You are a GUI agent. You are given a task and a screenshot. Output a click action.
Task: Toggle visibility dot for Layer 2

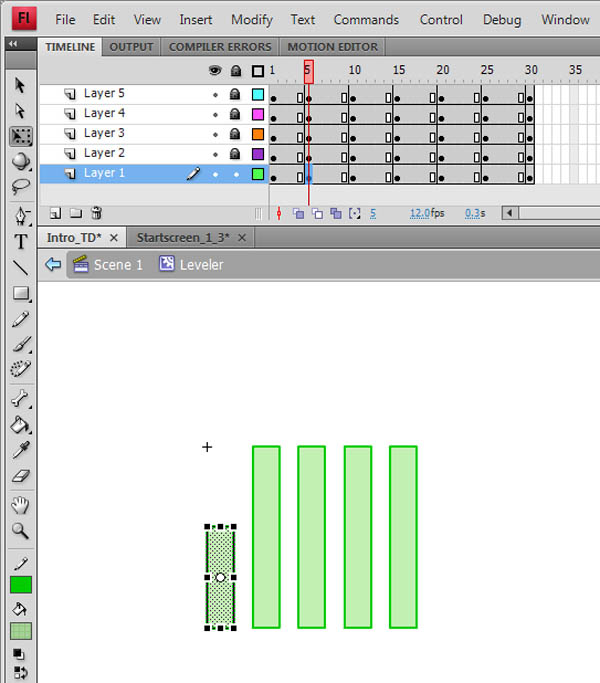[x=215, y=155]
